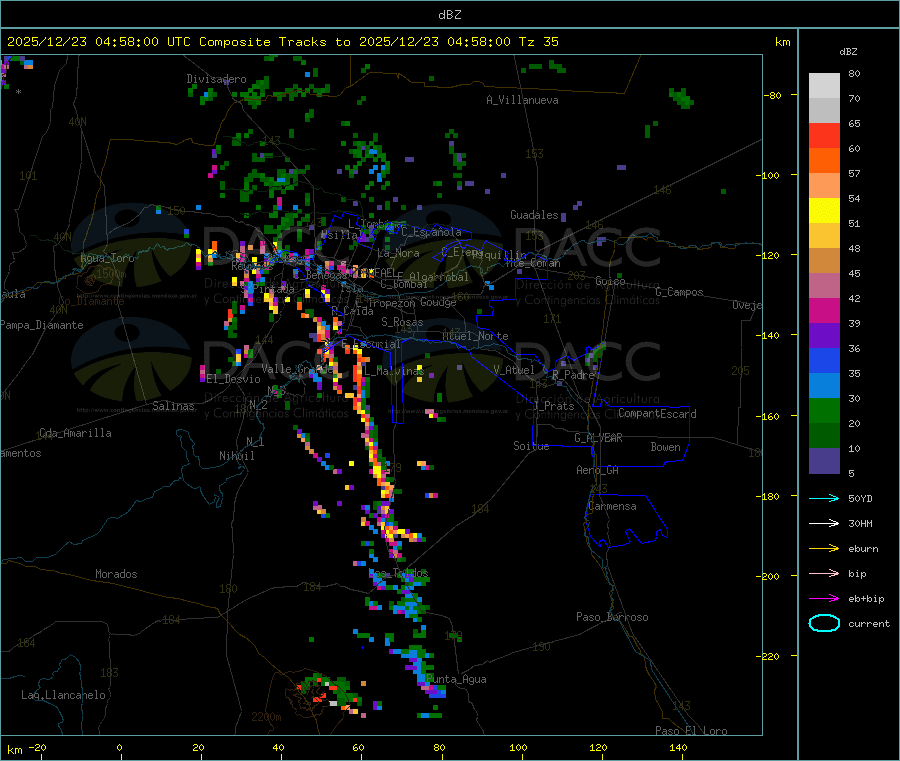Click the 'Atuel_Norte' map label

[475, 336]
